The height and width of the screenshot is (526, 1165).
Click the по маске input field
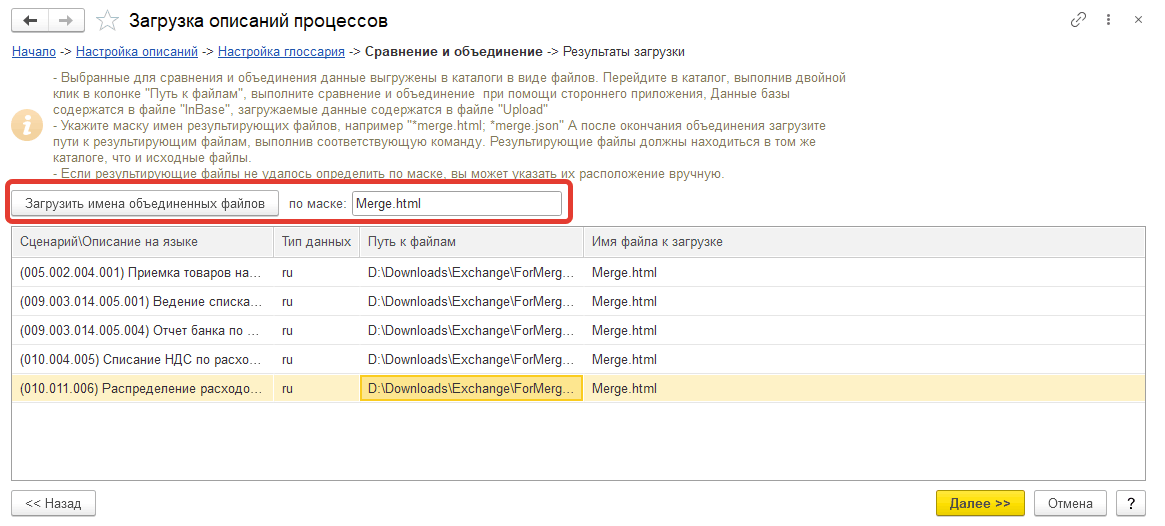pyautogui.click(x=457, y=203)
